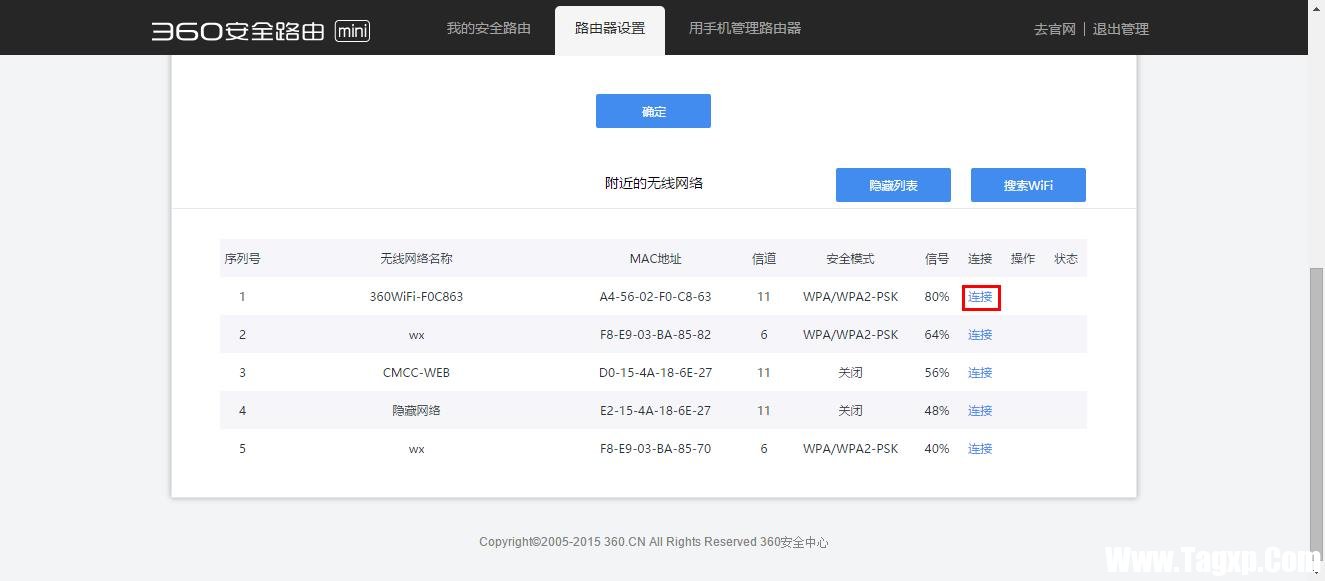Screen dimensions: 1325x581
Task: Click MAC address A4-56-02-F0-C8-63
Action: (655, 297)
